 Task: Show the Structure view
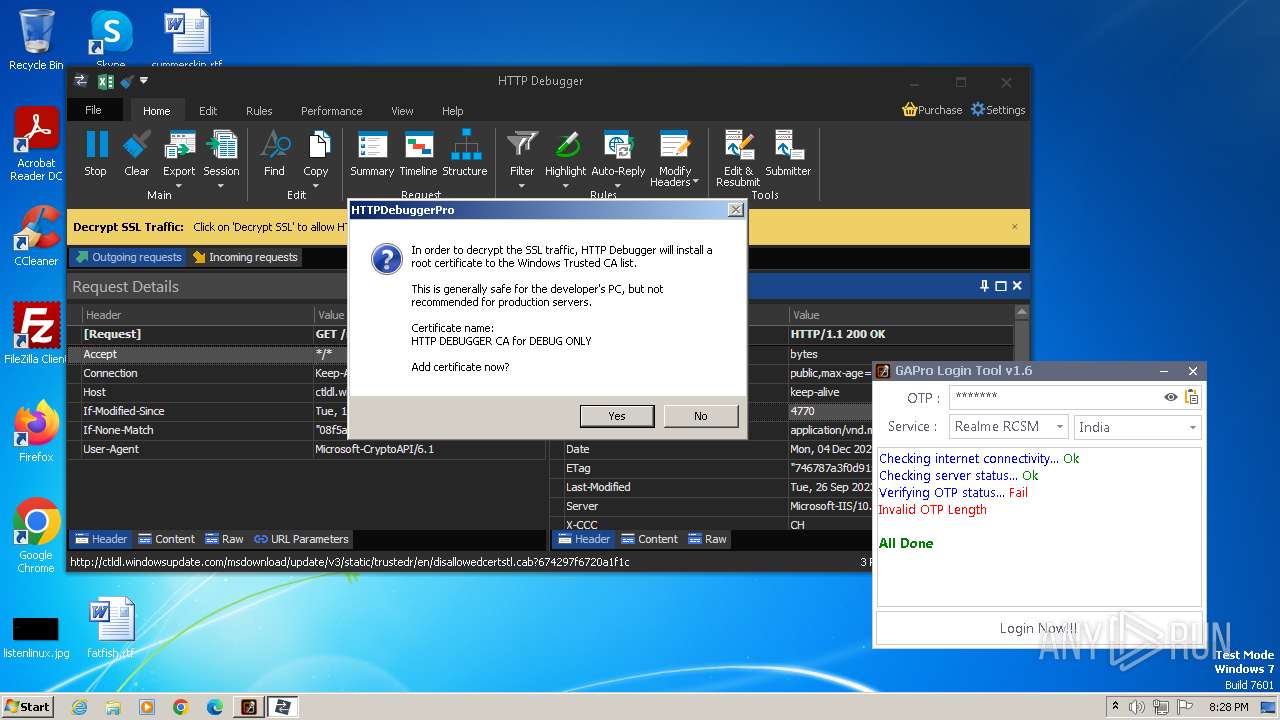point(465,155)
